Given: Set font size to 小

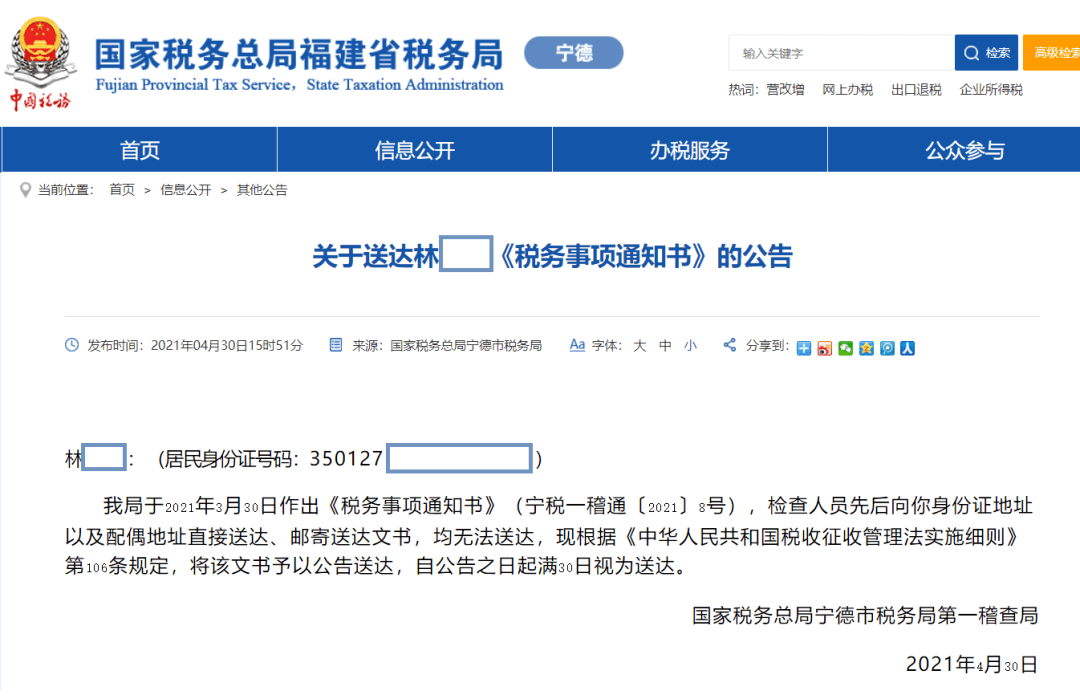Looking at the screenshot, I should pyautogui.click(x=690, y=346).
